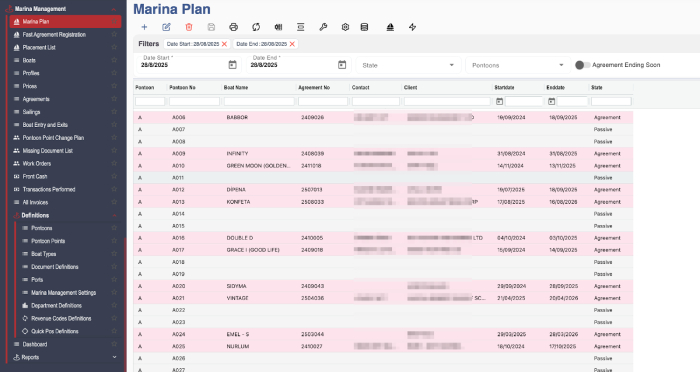700x372 pixels.
Task: Click the plus icon to add a record
Action: pos(144,27)
